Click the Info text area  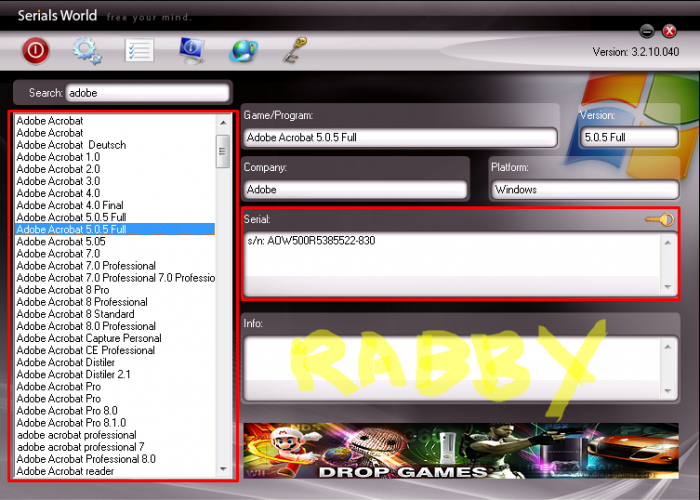coord(452,367)
